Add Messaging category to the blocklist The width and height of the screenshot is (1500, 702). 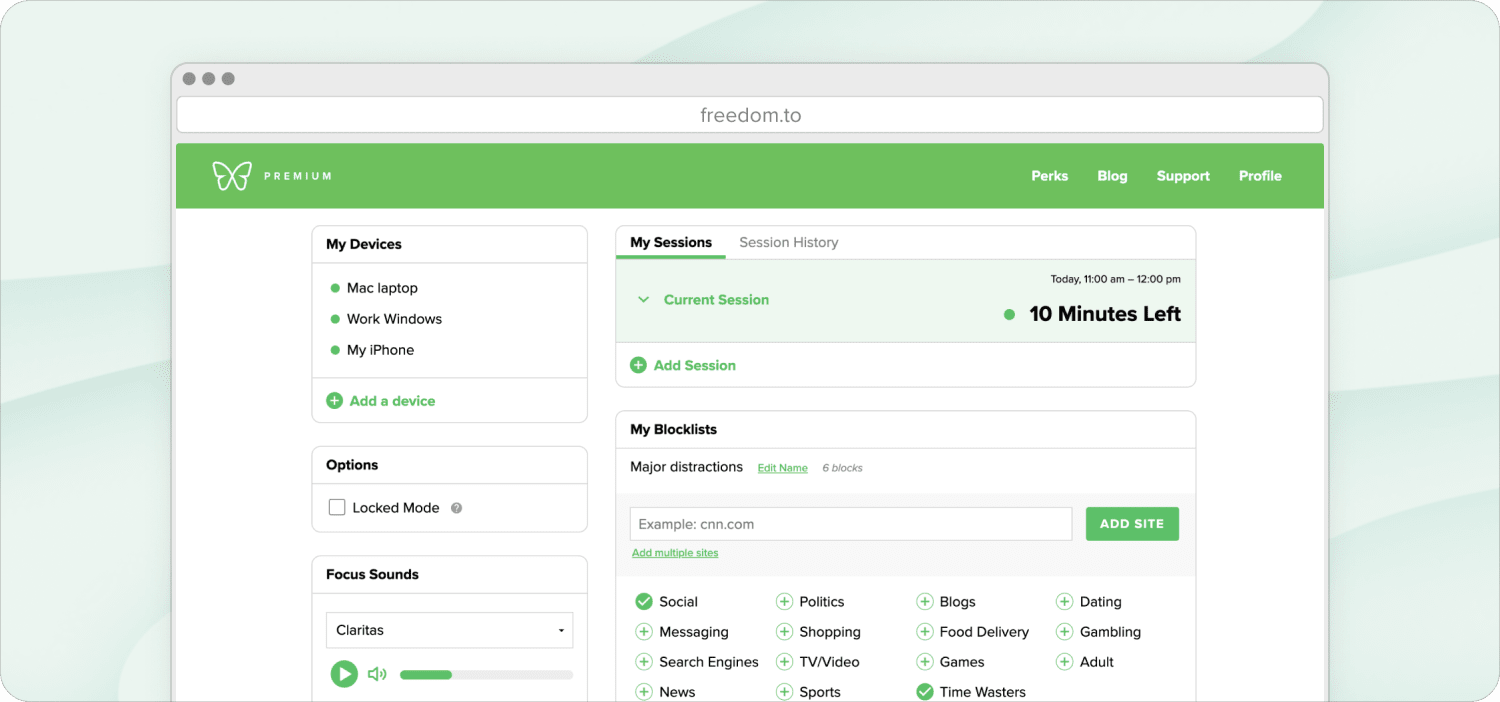pos(644,632)
